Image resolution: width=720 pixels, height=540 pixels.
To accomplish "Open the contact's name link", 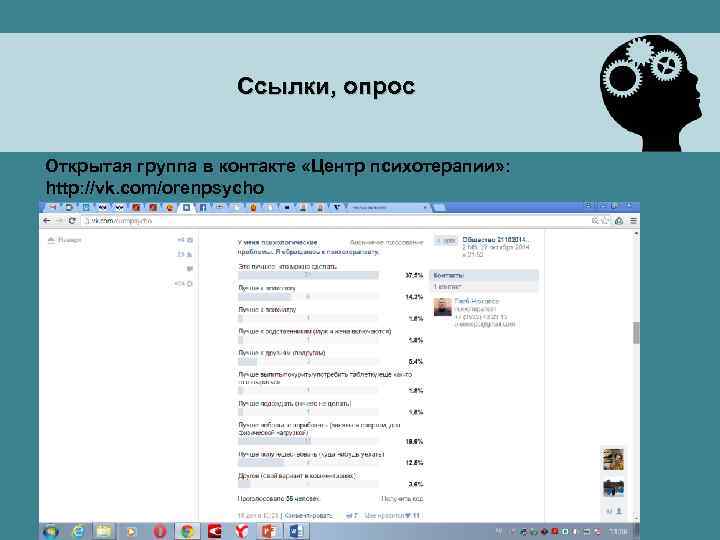I will click(477, 301).
